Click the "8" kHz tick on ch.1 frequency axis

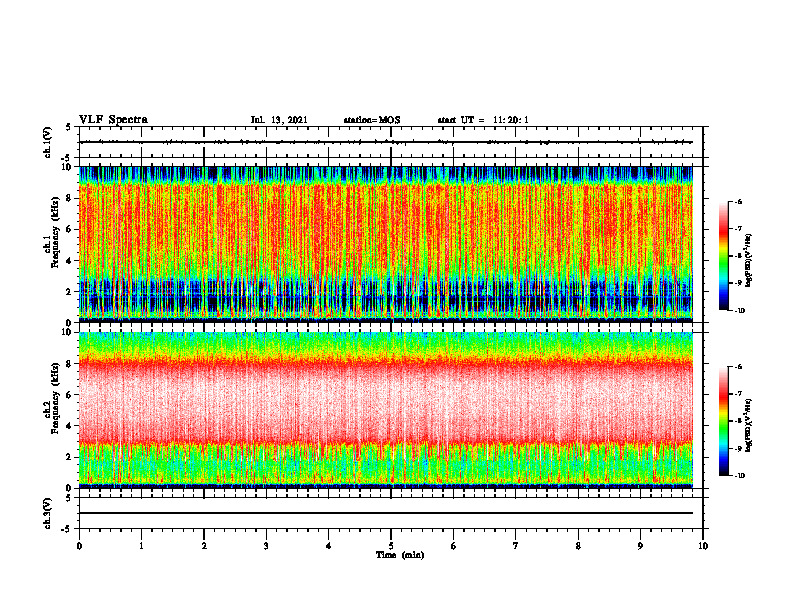[x=70, y=198]
